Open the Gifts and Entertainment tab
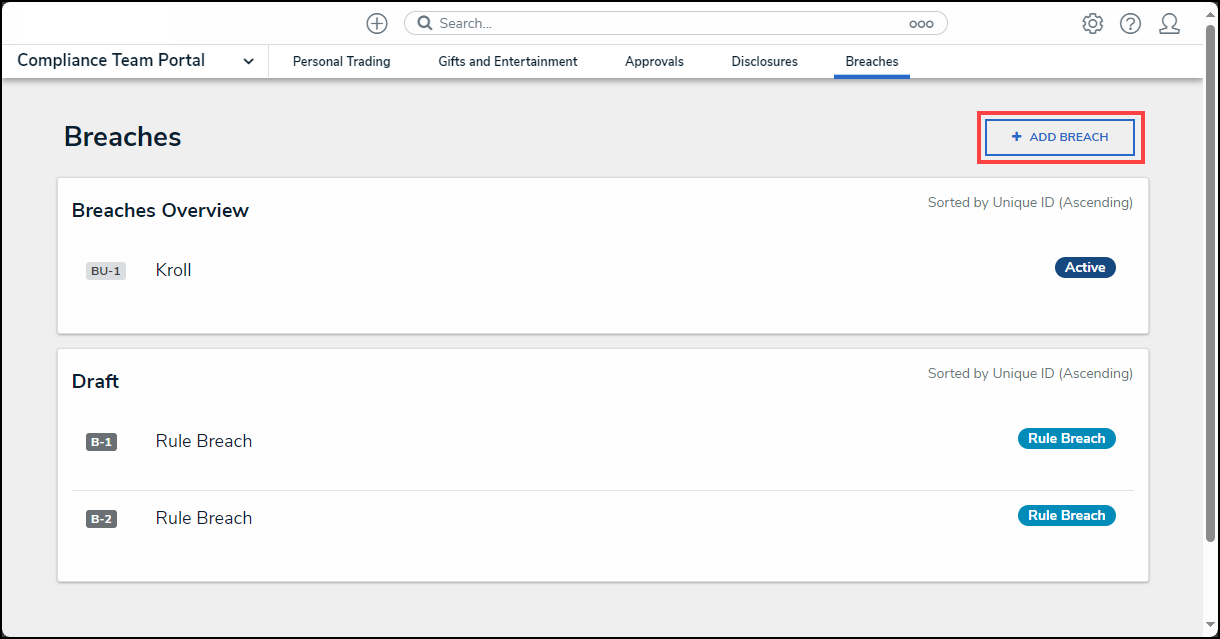Screen dimensions: 1220x639 tap(507, 62)
